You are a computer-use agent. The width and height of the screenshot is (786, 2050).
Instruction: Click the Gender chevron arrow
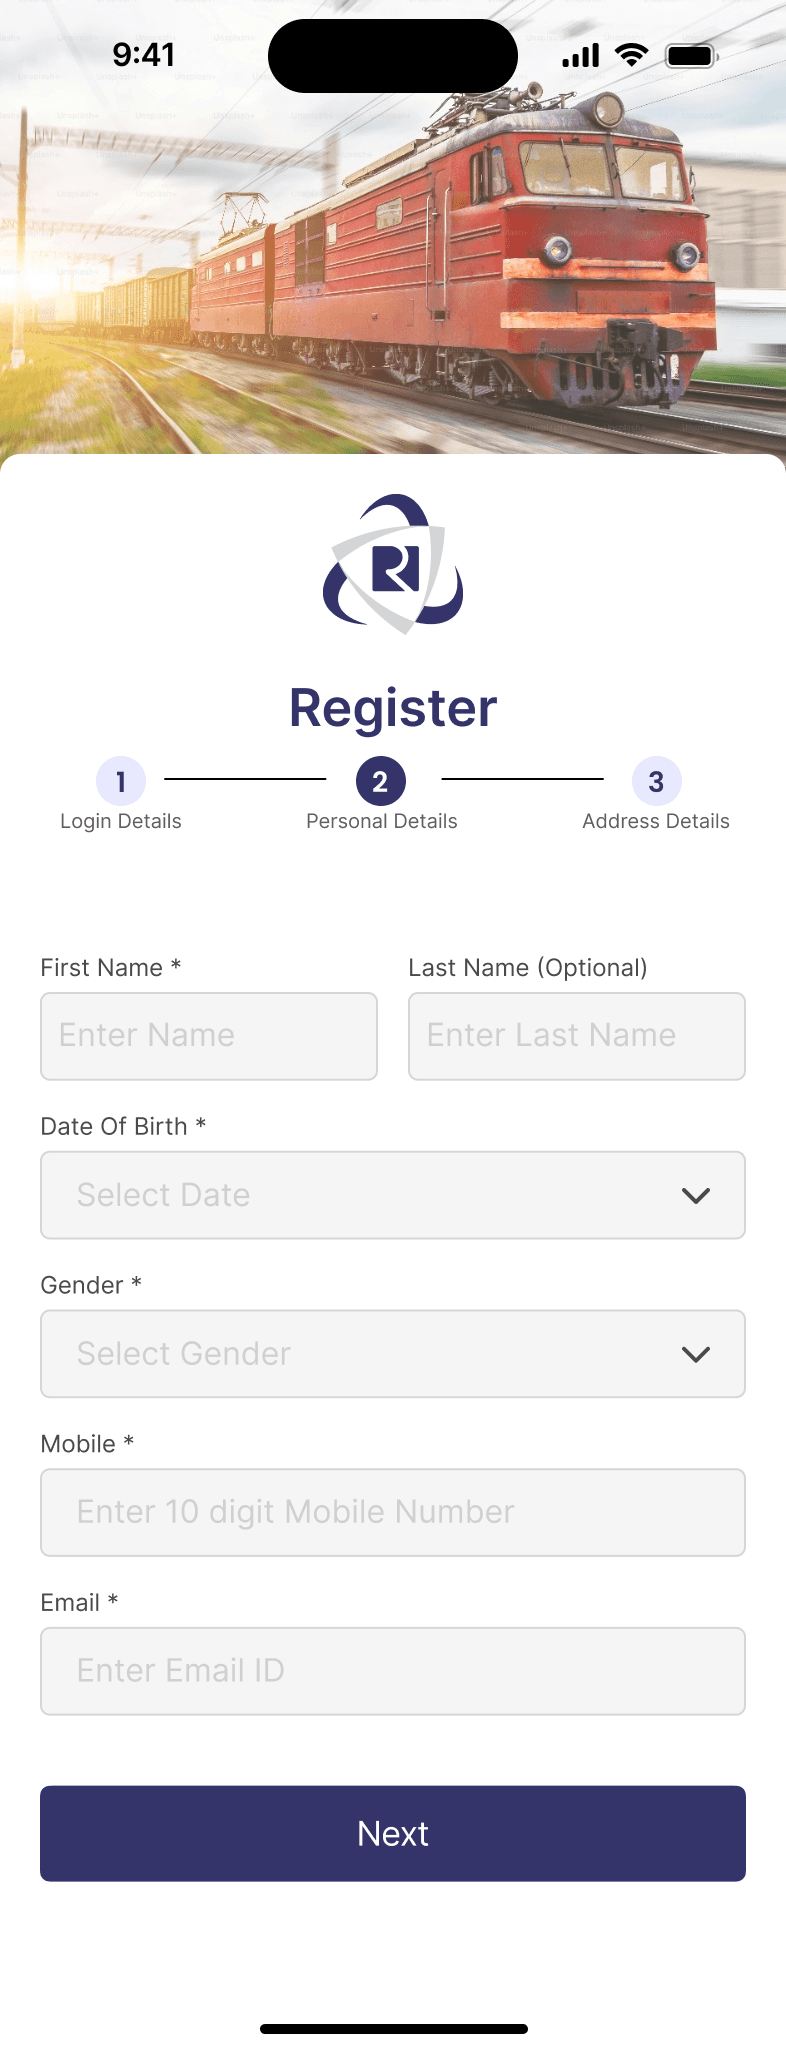click(696, 1354)
